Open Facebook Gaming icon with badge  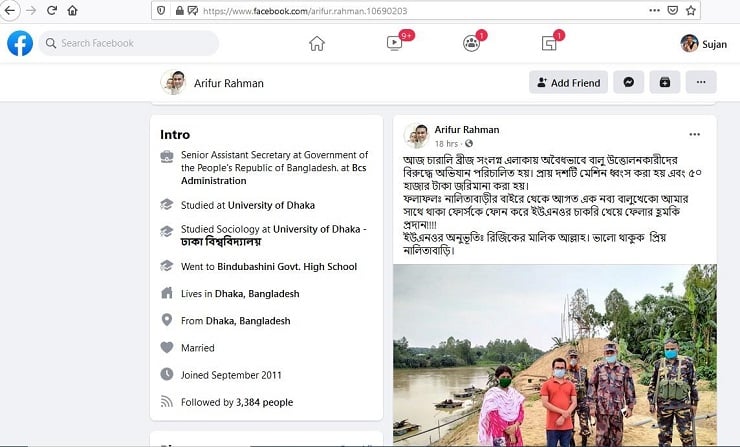click(x=549, y=43)
